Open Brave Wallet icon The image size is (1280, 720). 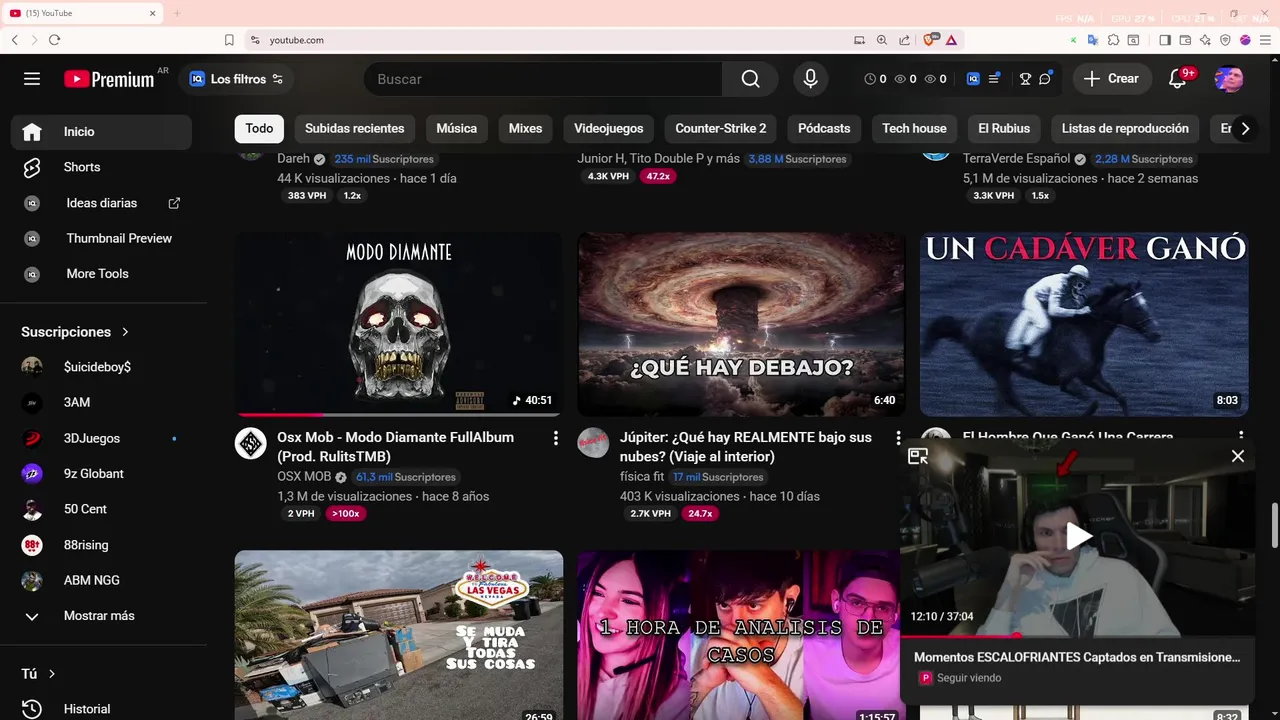pos(1185,40)
